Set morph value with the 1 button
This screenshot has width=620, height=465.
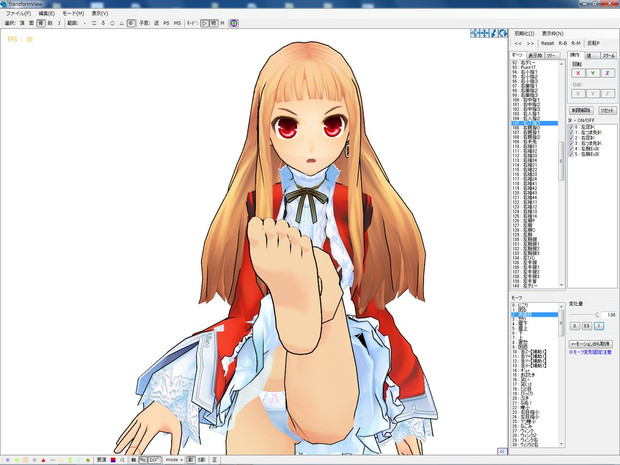pyautogui.click(x=599, y=326)
